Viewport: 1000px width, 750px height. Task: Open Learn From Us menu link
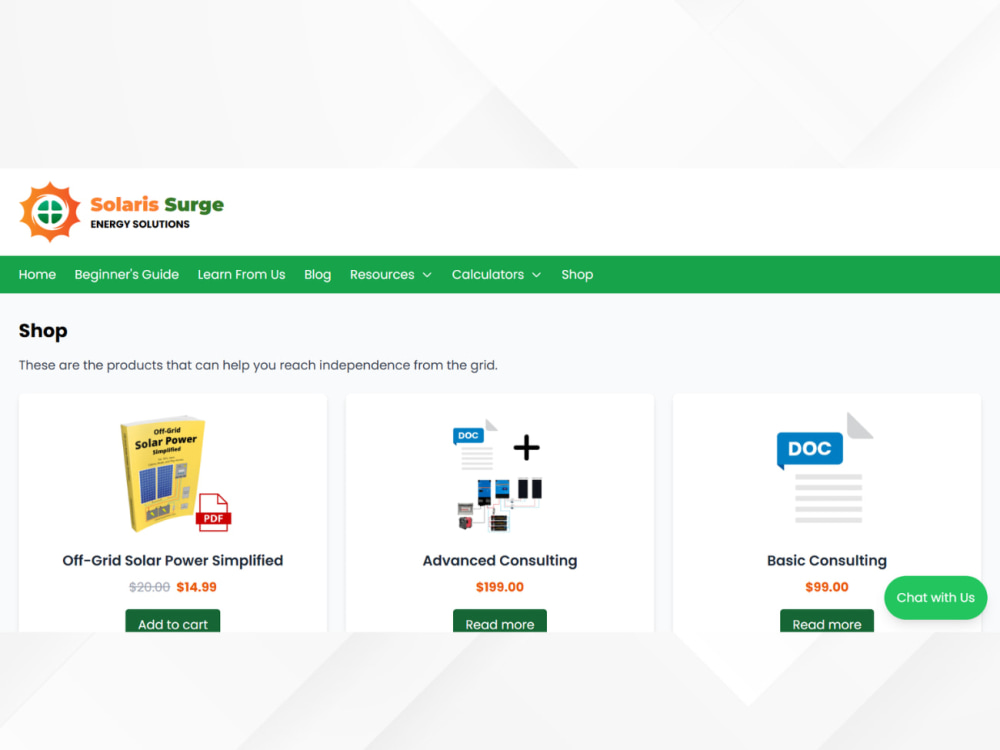click(241, 274)
